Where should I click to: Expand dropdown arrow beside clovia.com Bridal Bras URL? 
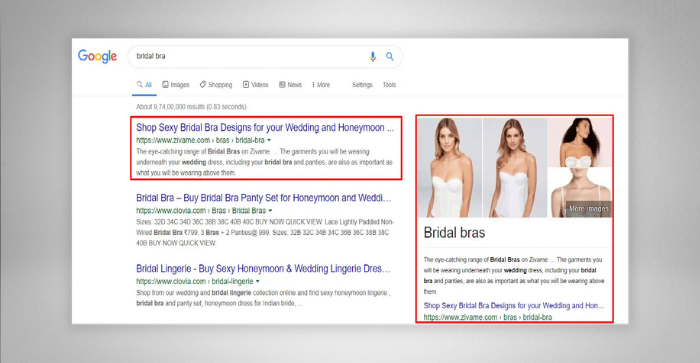[271, 210]
